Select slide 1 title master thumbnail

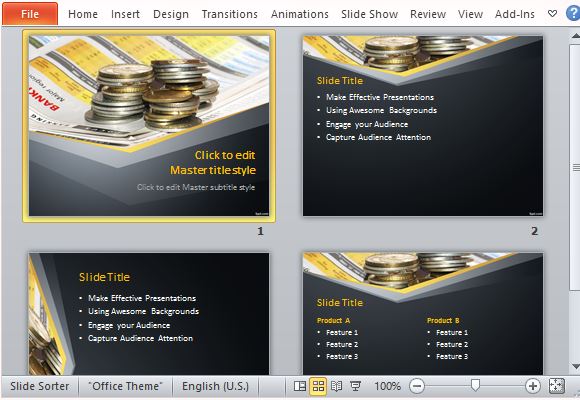pos(149,126)
